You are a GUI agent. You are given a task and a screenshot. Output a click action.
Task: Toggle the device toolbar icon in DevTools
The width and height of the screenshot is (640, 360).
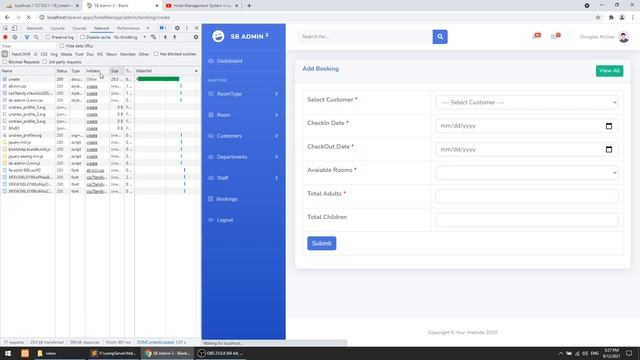click(14, 28)
